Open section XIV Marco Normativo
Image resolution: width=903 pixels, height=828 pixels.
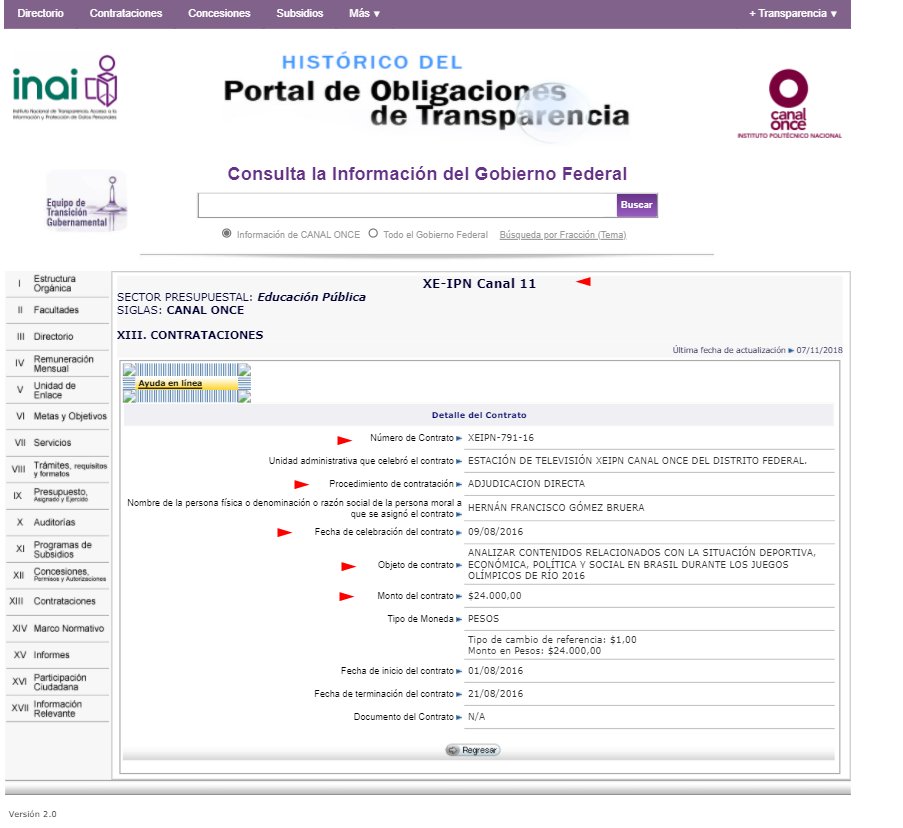click(x=57, y=628)
